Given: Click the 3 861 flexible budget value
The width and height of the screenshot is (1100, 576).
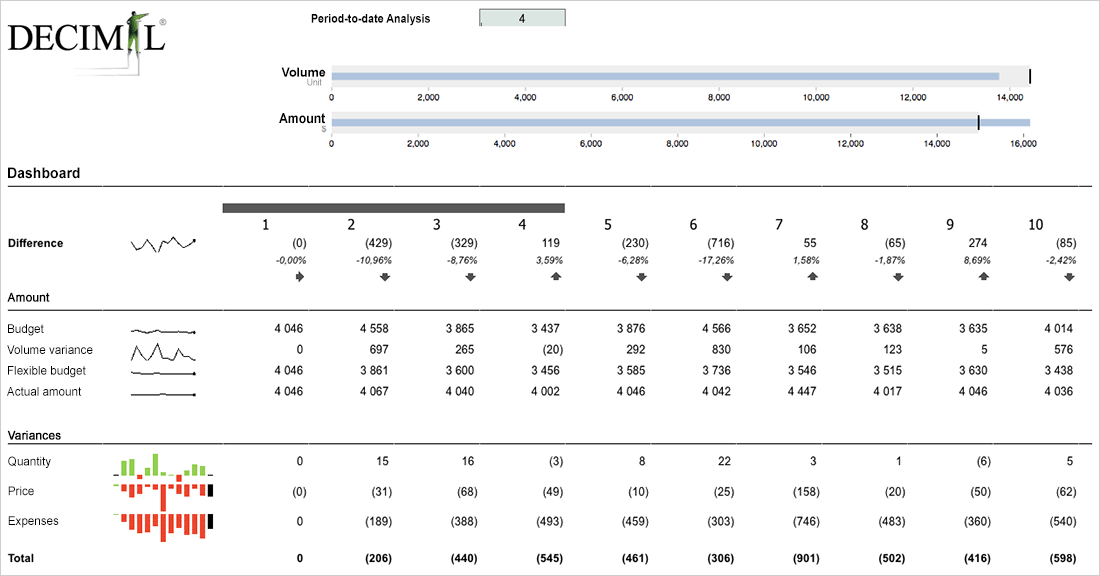Looking at the screenshot, I should tap(374, 370).
